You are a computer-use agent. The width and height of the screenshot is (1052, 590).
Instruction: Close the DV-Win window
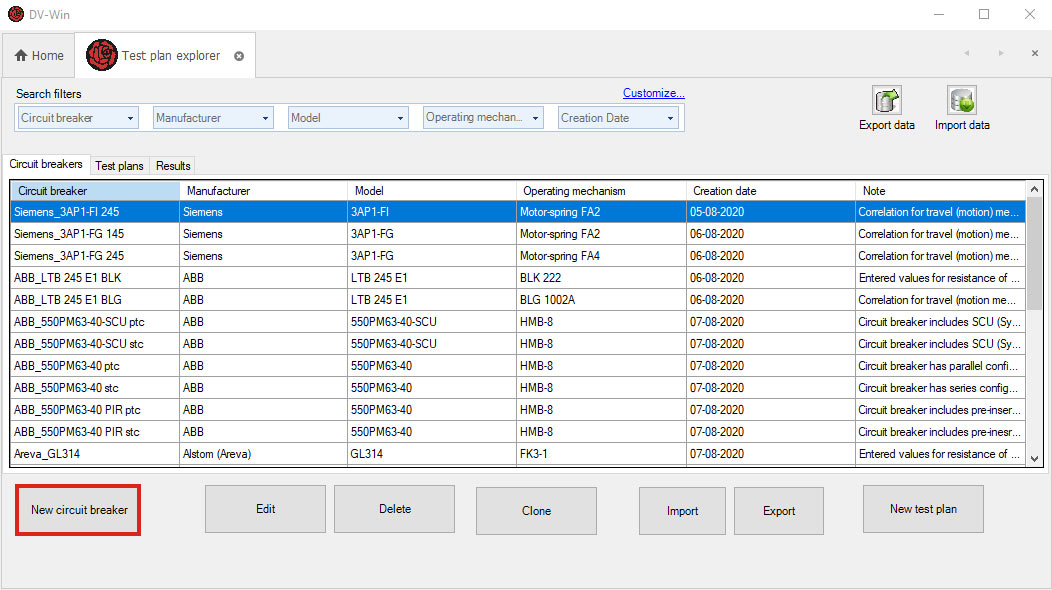1030,14
